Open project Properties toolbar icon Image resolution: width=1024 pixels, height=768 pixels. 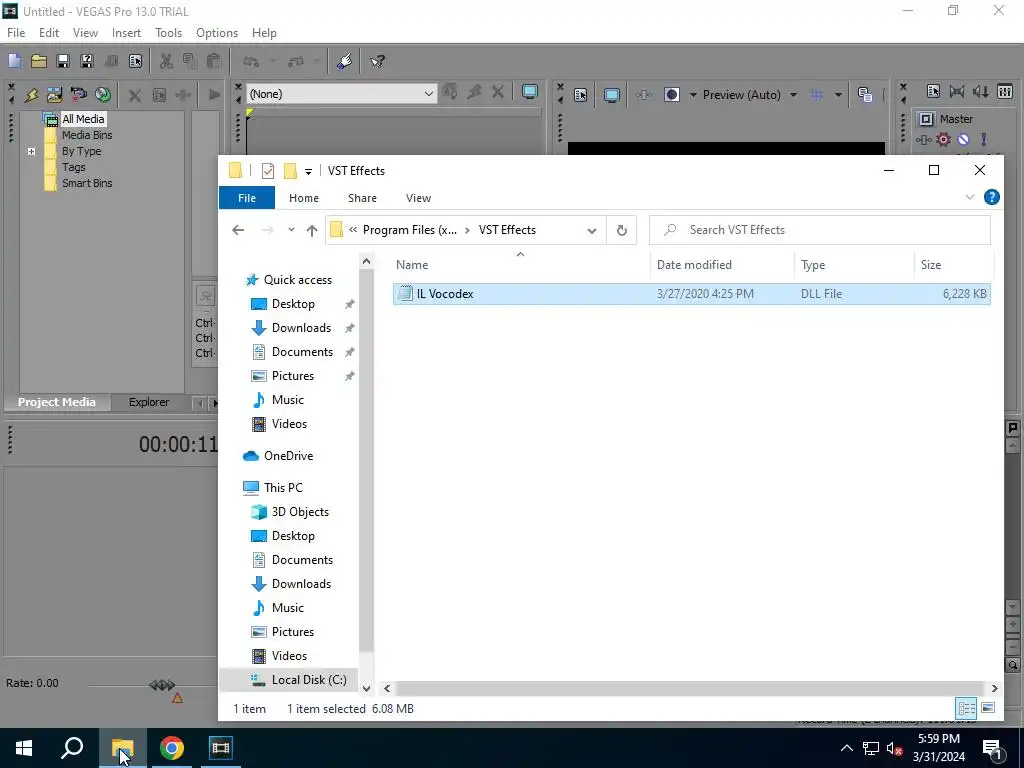(x=135, y=61)
